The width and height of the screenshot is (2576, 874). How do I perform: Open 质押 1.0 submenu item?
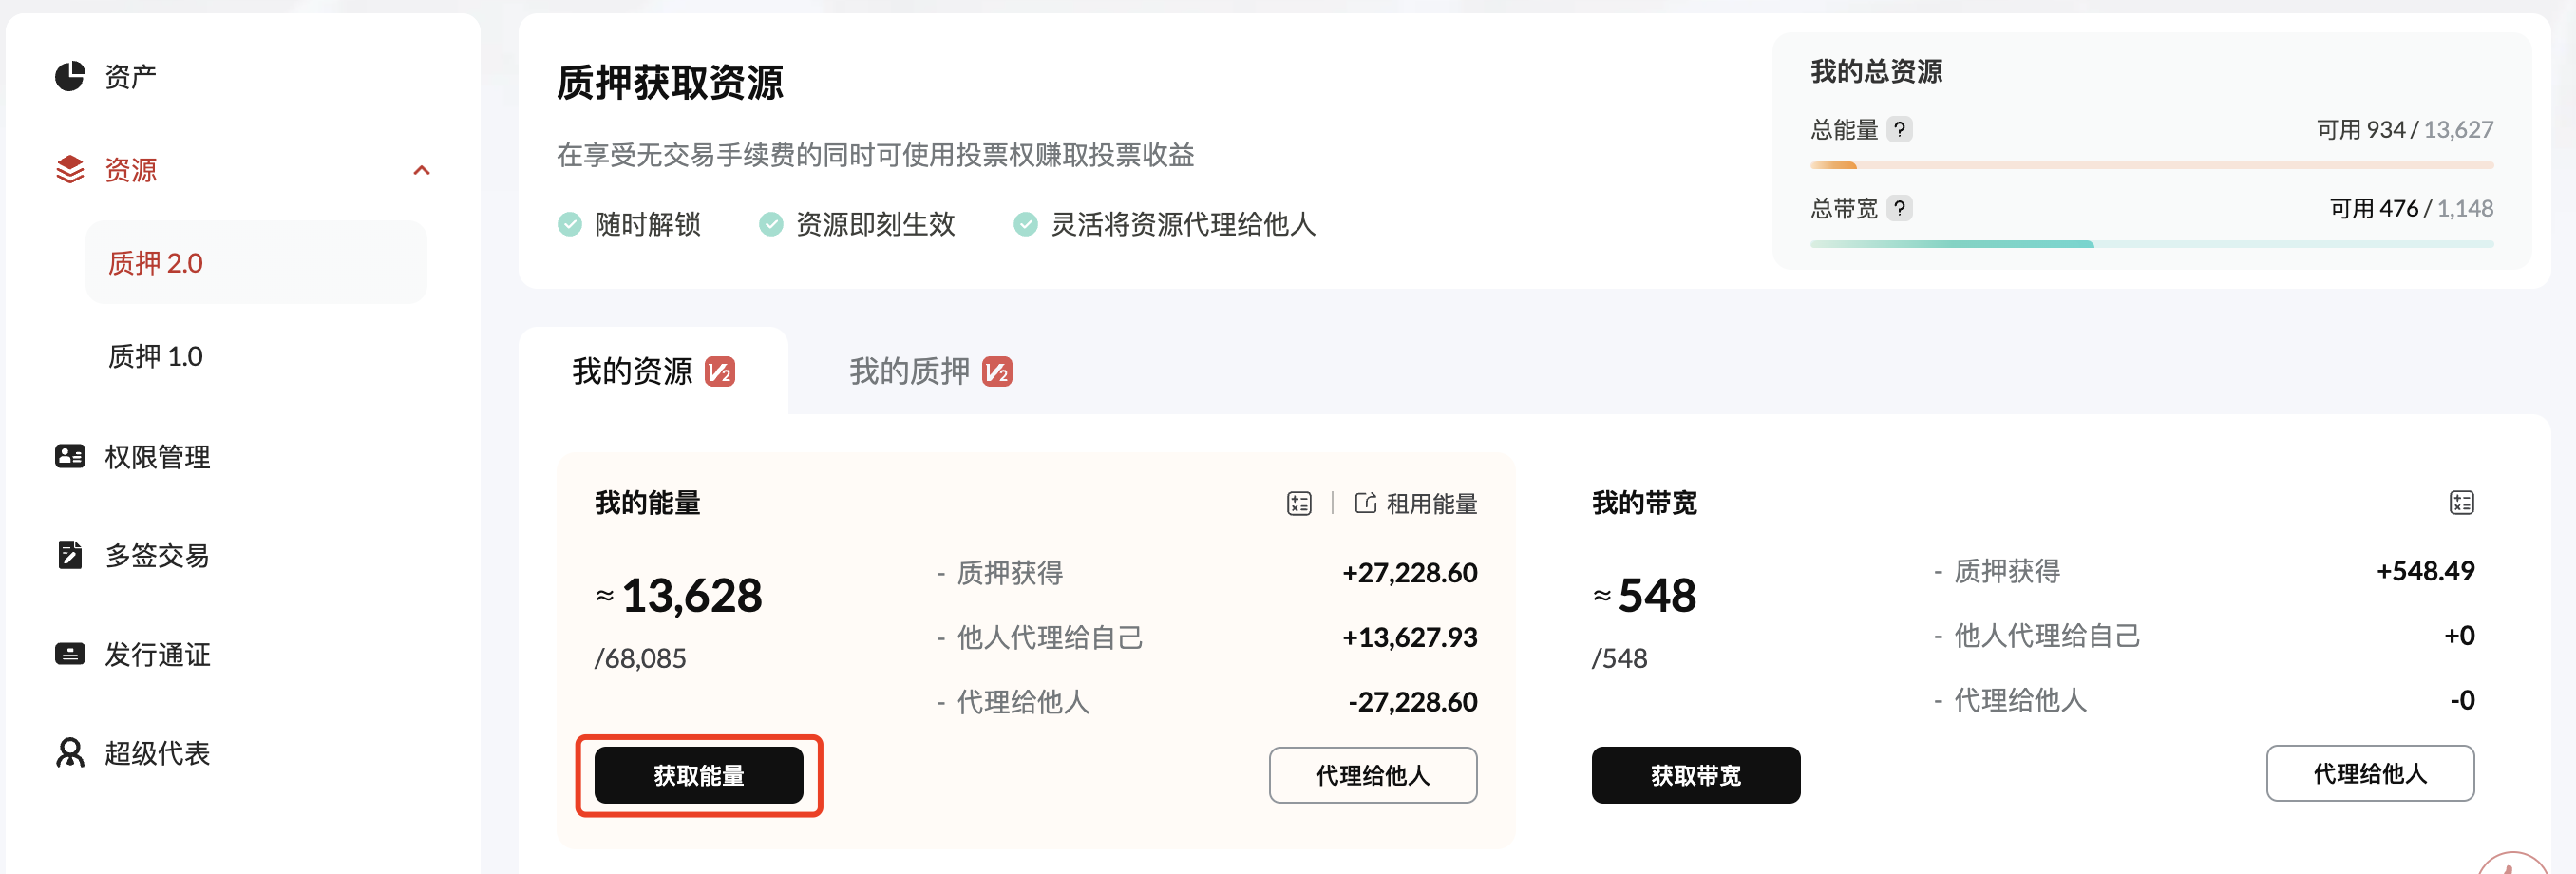(155, 356)
